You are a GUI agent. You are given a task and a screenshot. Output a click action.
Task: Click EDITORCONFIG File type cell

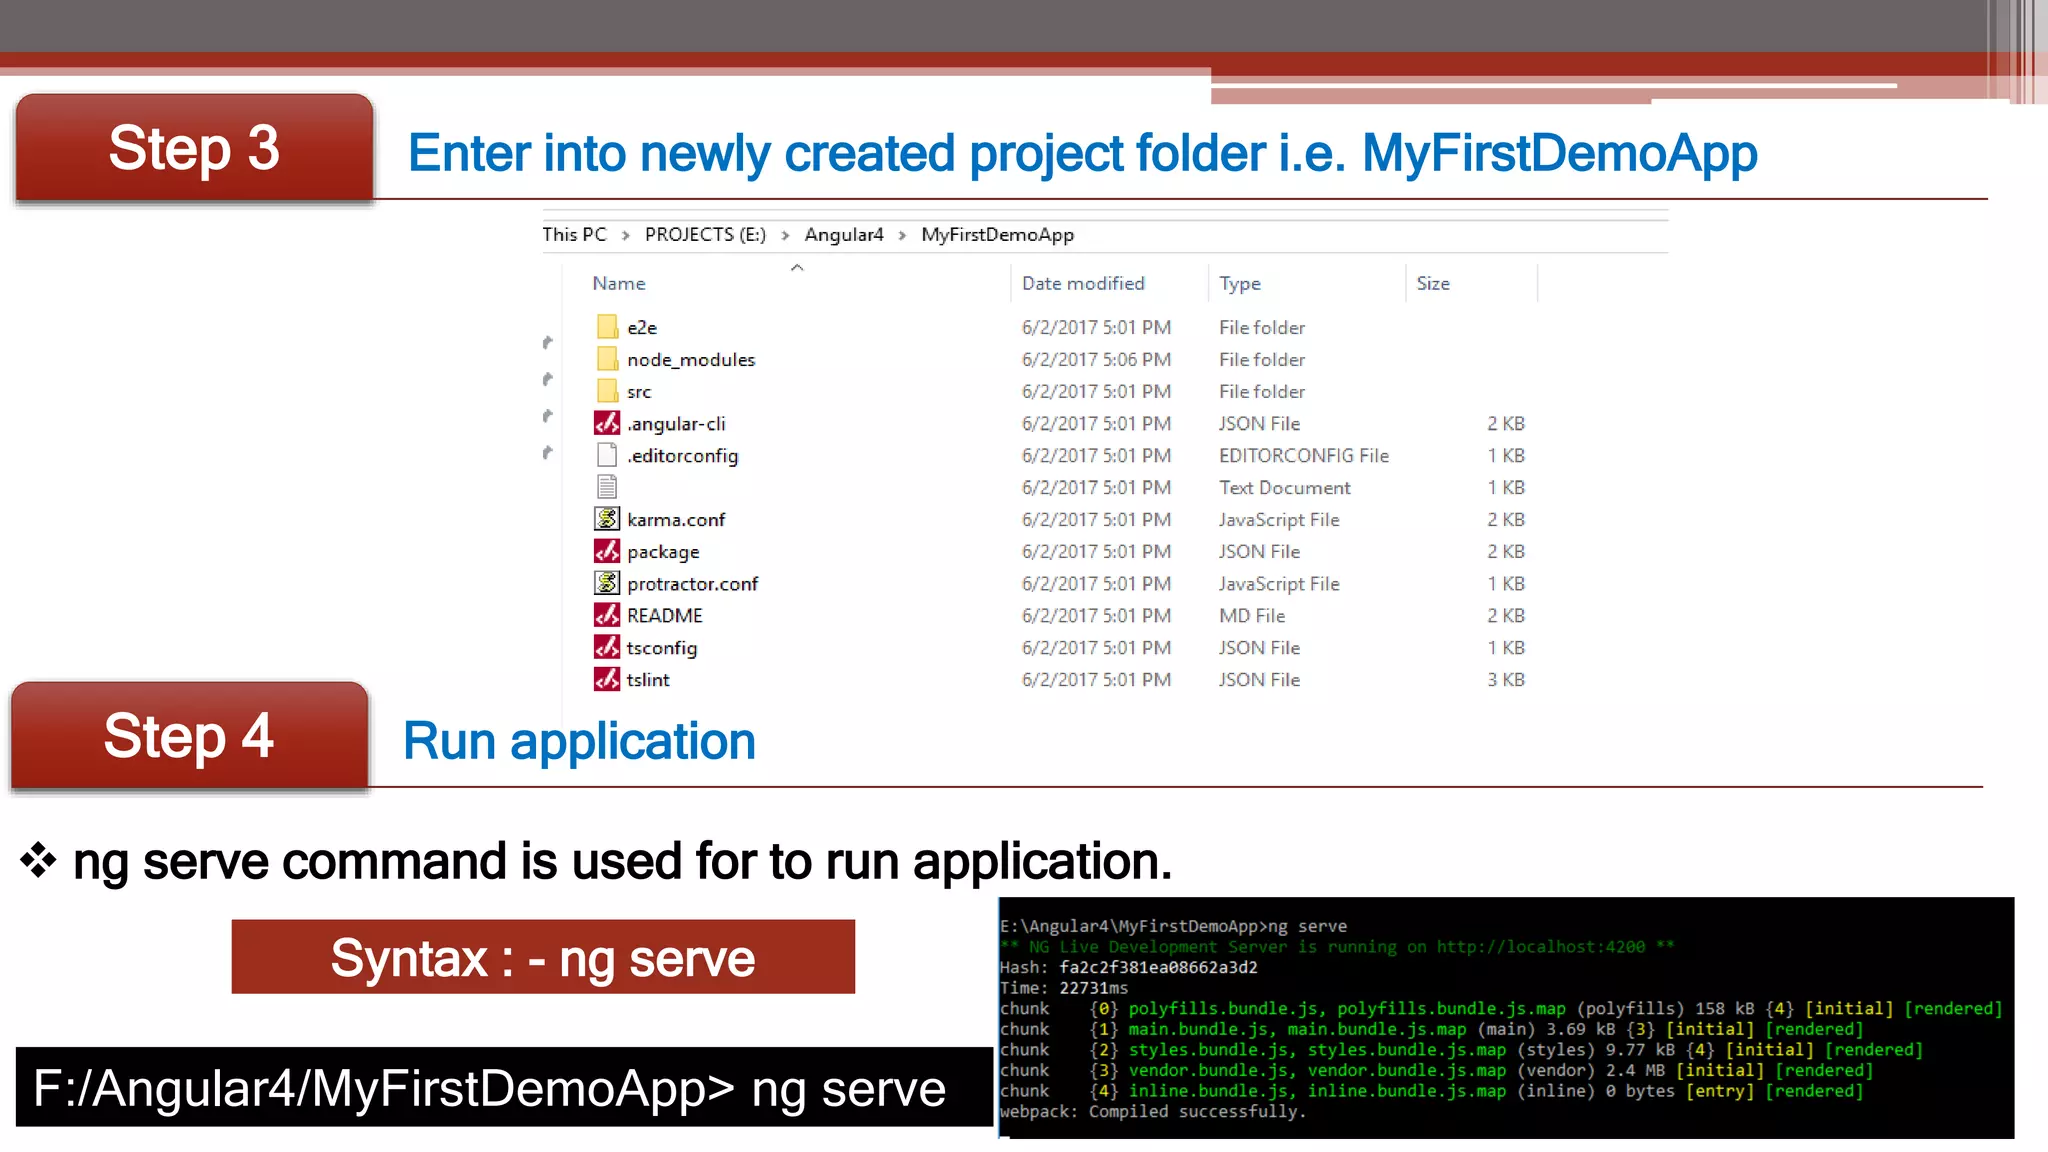pyautogui.click(x=1303, y=455)
